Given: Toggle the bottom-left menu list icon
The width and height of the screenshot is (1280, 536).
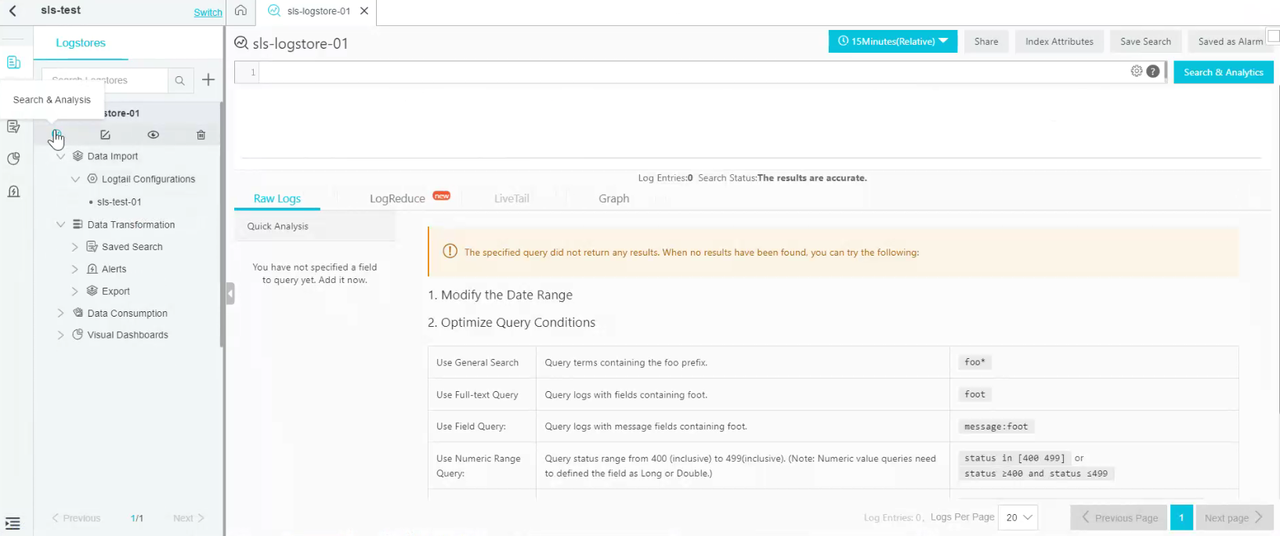Looking at the screenshot, I should 13,523.
